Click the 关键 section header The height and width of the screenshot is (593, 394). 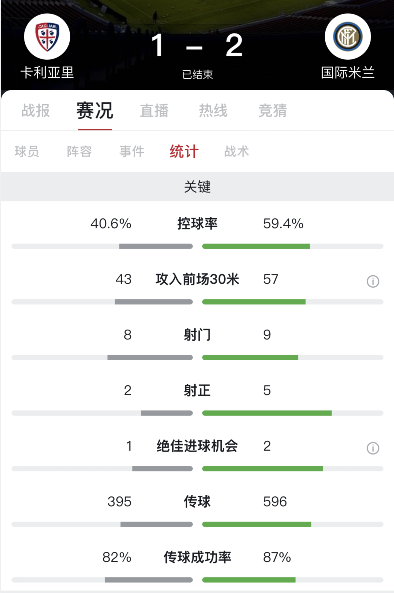(197, 187)
